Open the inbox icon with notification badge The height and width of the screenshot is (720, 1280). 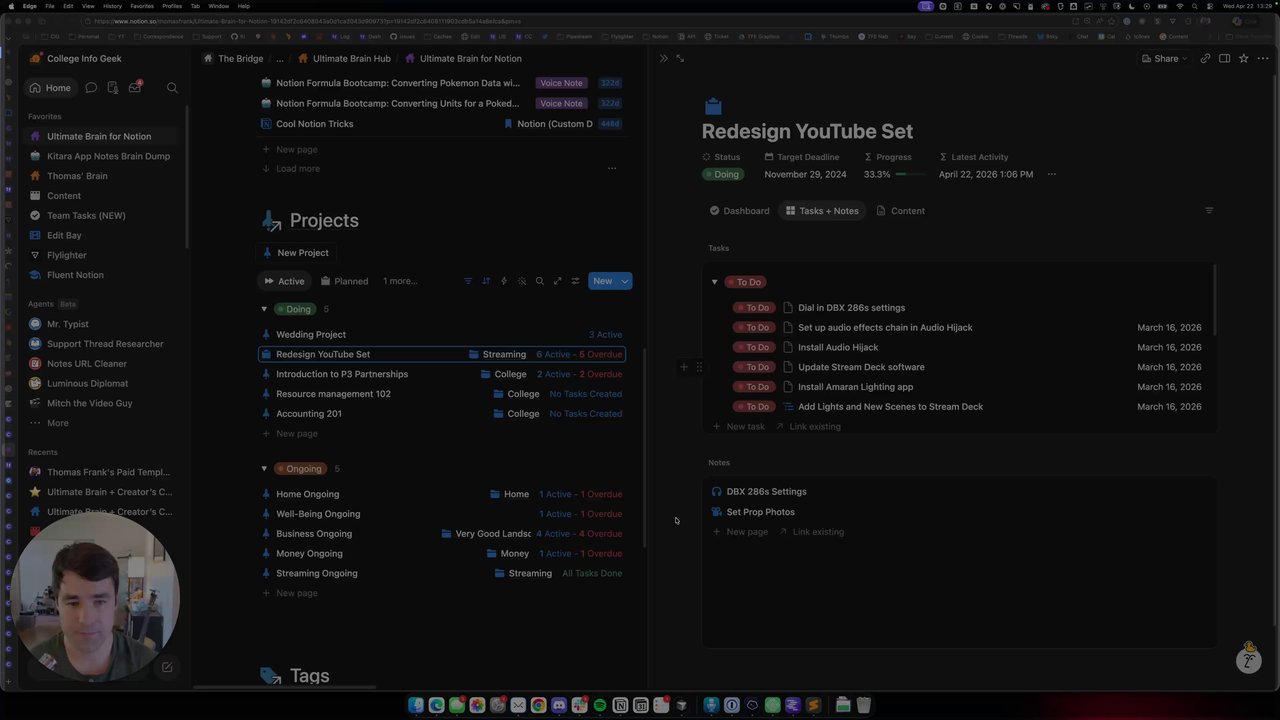135,88
